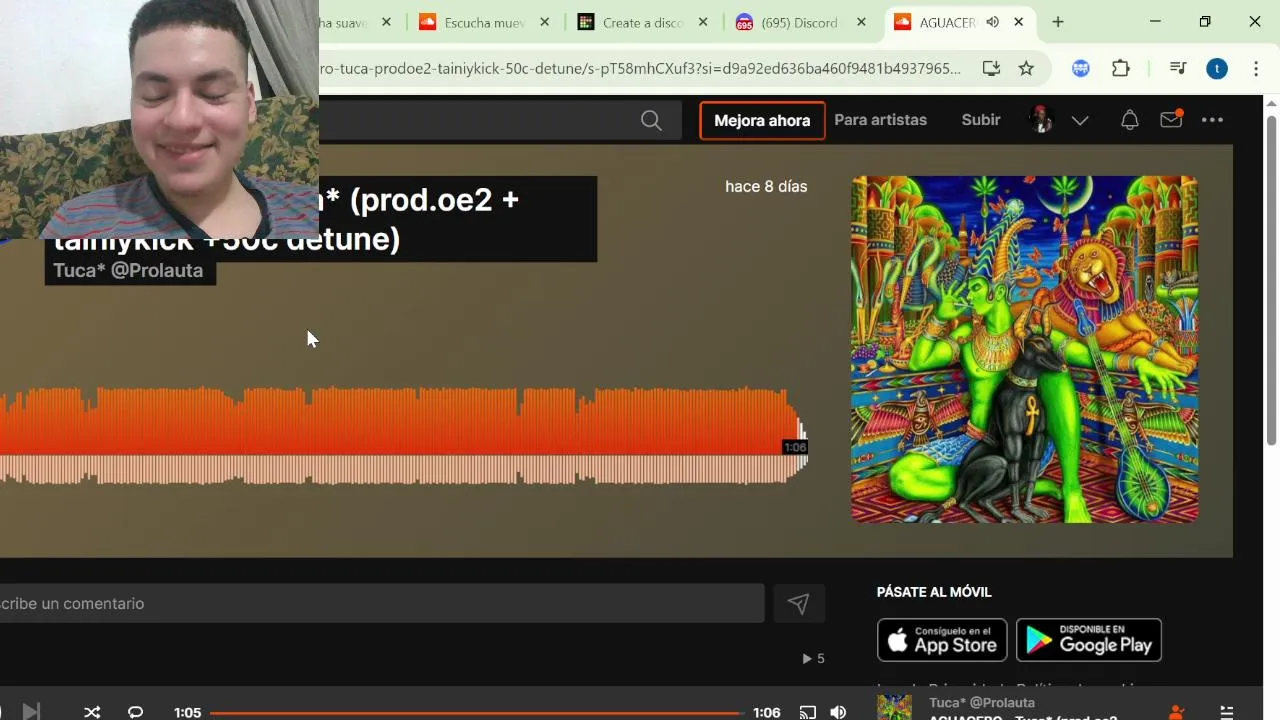Viewport: 1280px width, 720px height.
Task: Close the 'Create a disco' tab
Action: tap(703, 22)
